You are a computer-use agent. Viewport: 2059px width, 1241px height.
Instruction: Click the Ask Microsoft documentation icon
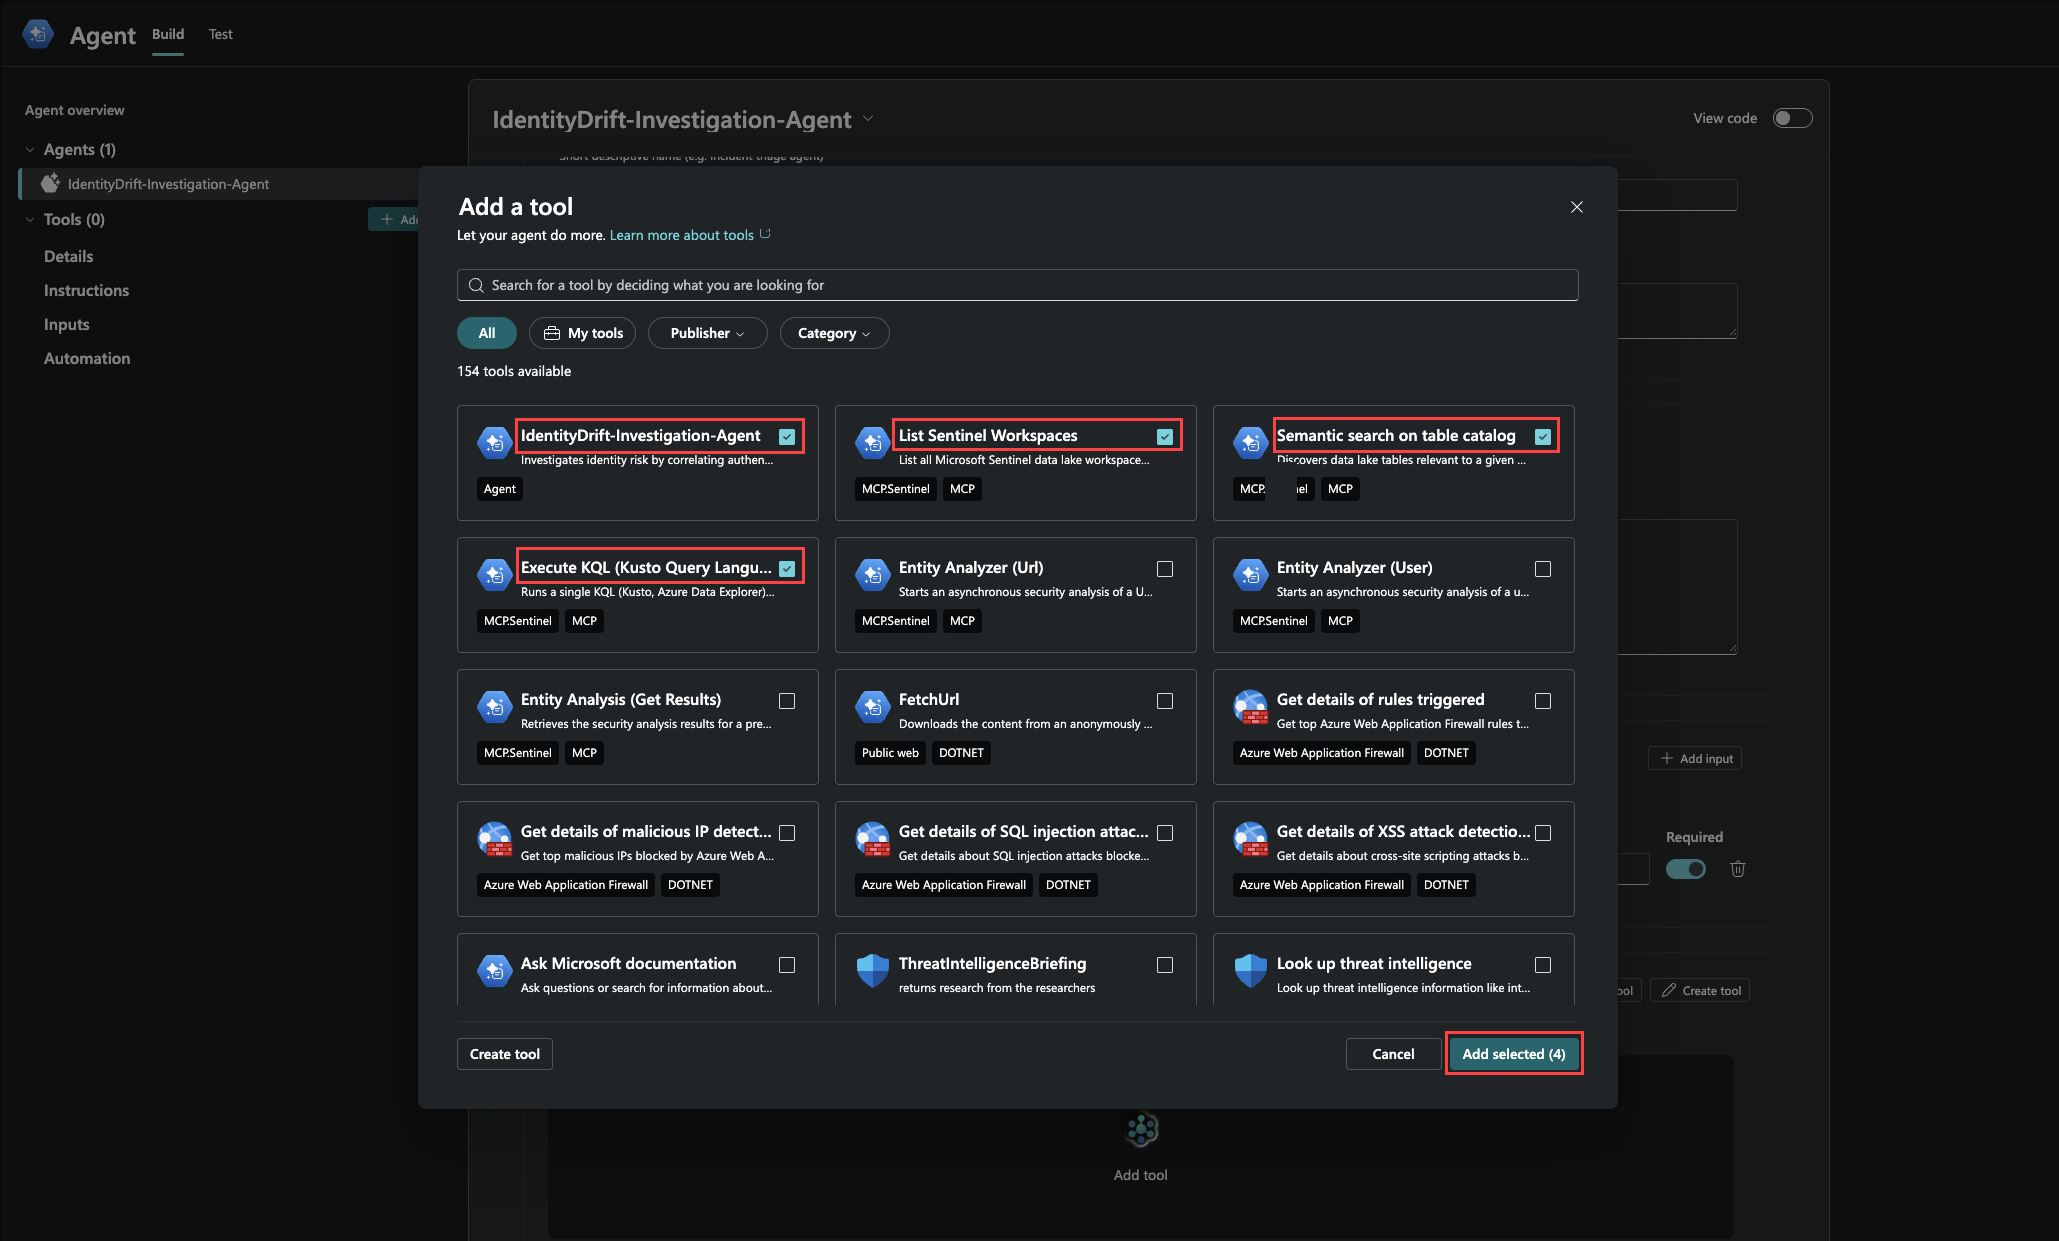[494, 969]
